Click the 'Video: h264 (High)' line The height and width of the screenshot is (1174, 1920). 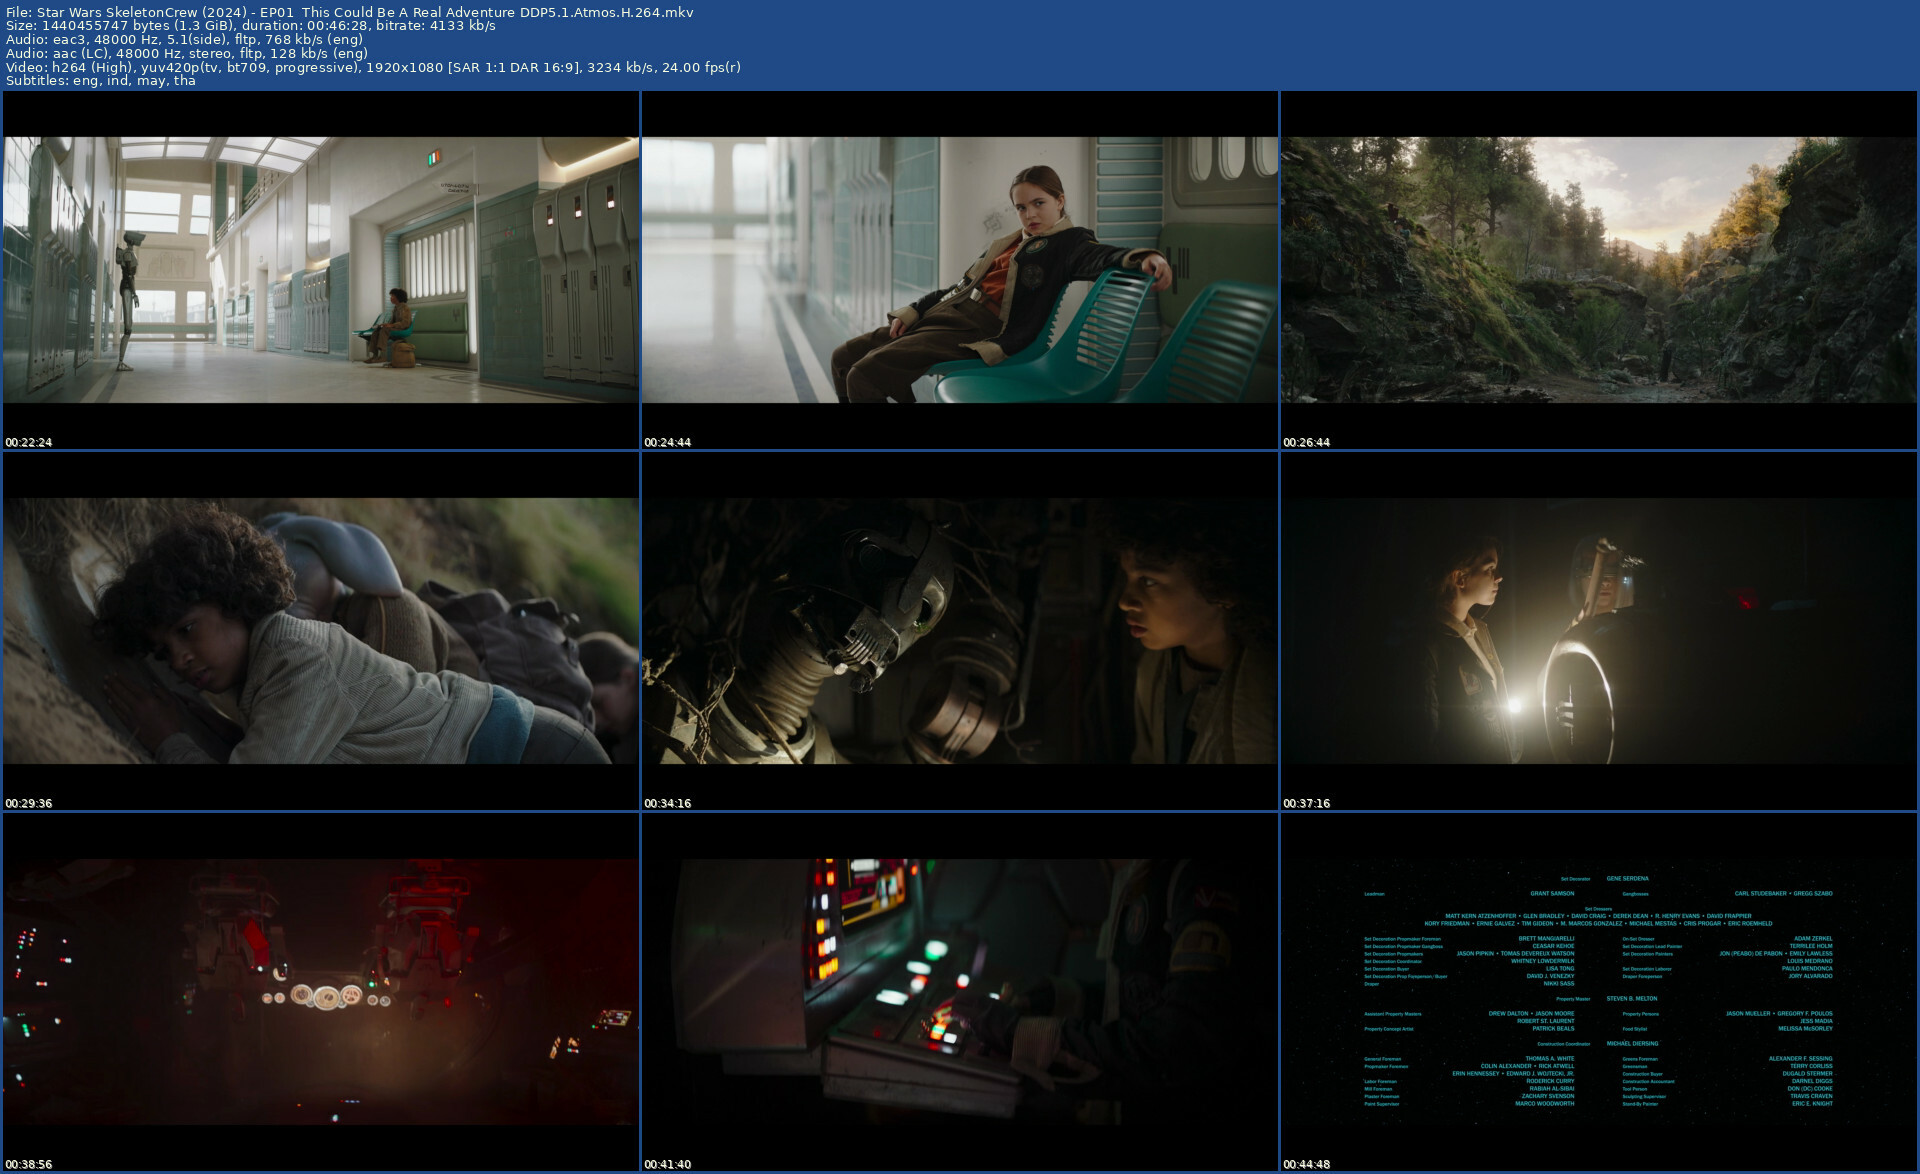point(373,67)
